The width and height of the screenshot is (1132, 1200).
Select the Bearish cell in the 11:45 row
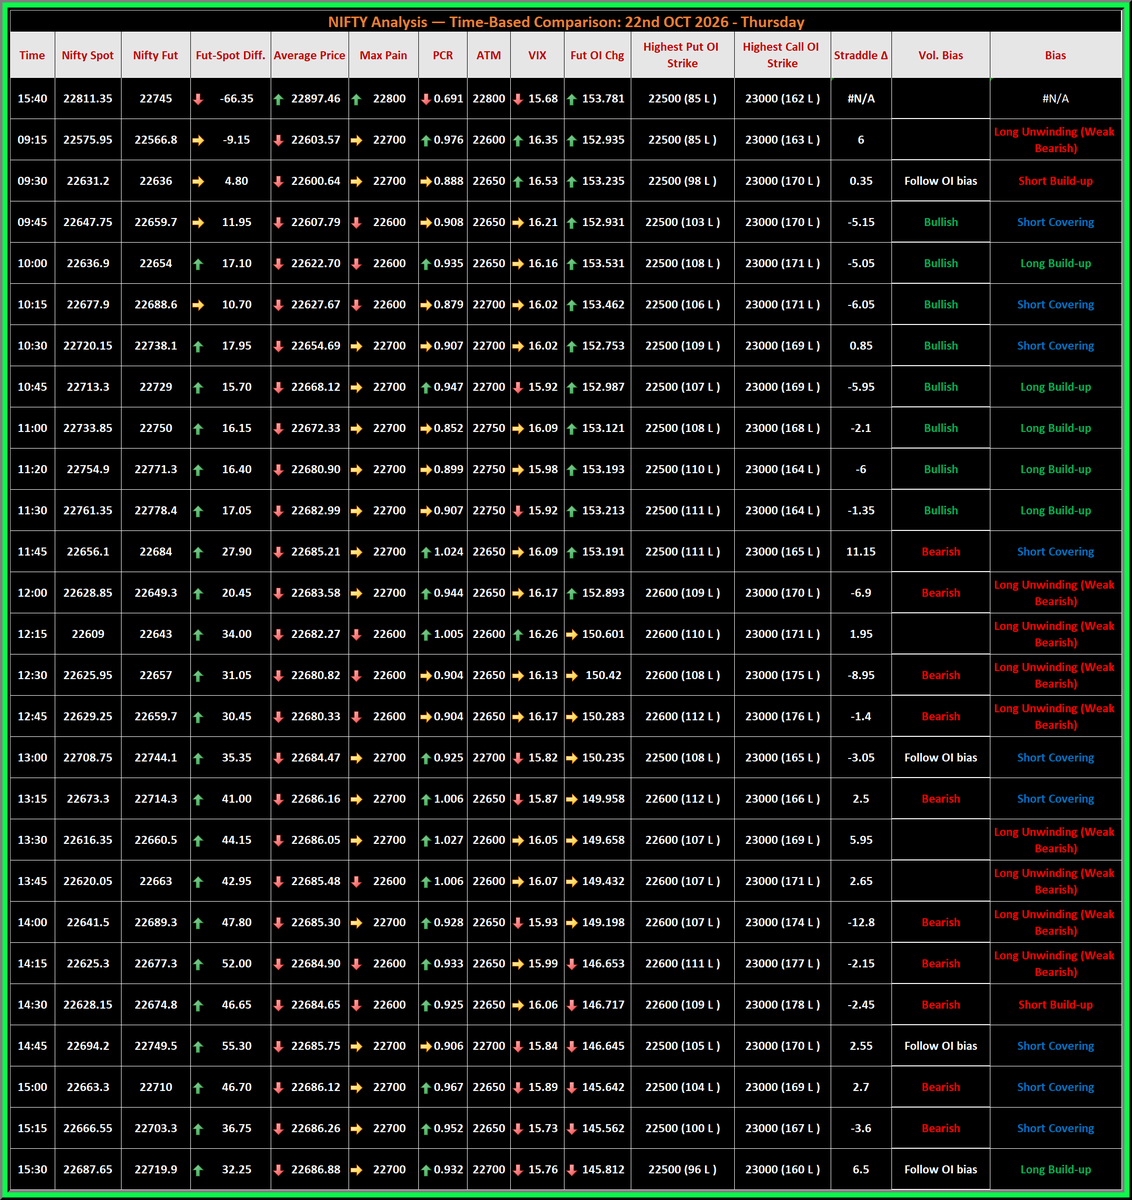coord(941,552)
